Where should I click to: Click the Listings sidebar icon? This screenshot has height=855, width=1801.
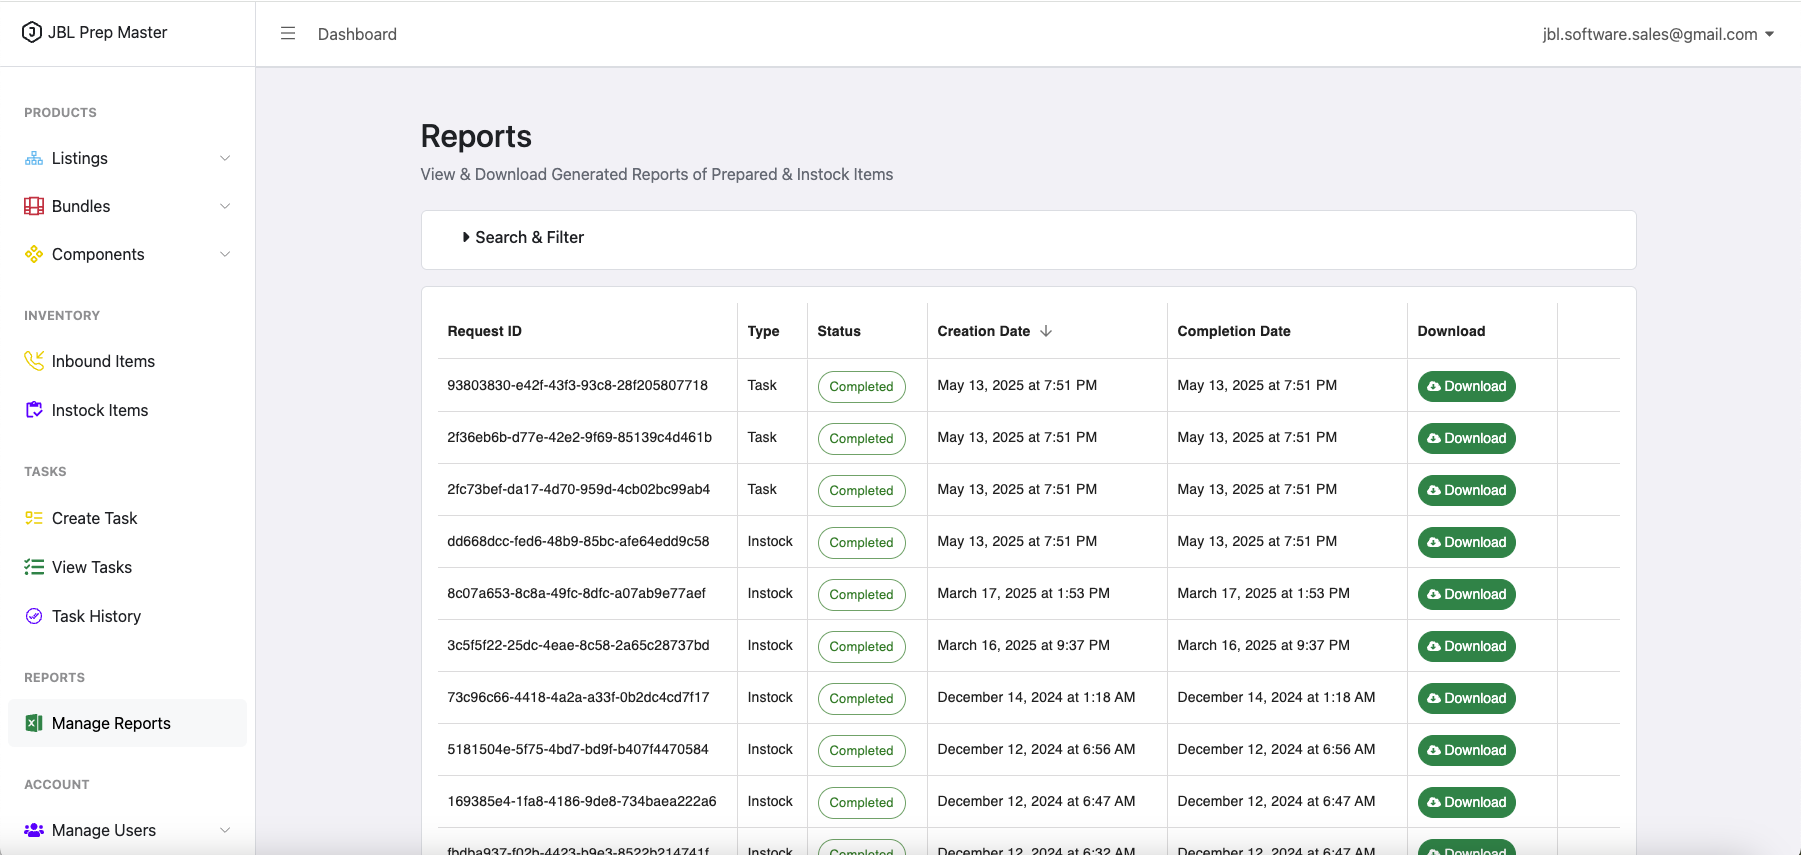pyautogui.click(x=34, y=158)
